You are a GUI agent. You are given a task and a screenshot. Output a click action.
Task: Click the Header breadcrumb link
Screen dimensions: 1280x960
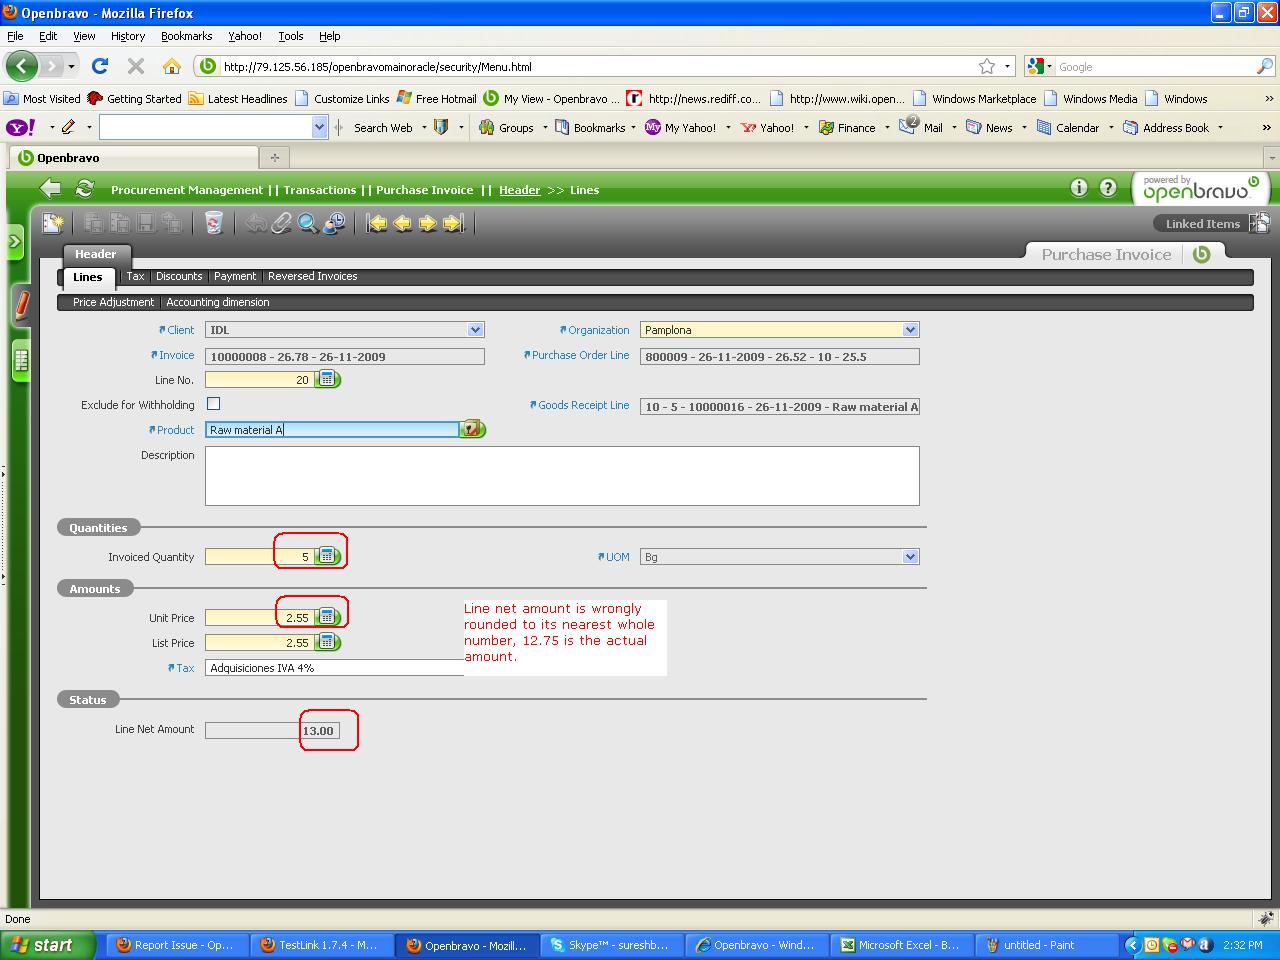(519, 190)
